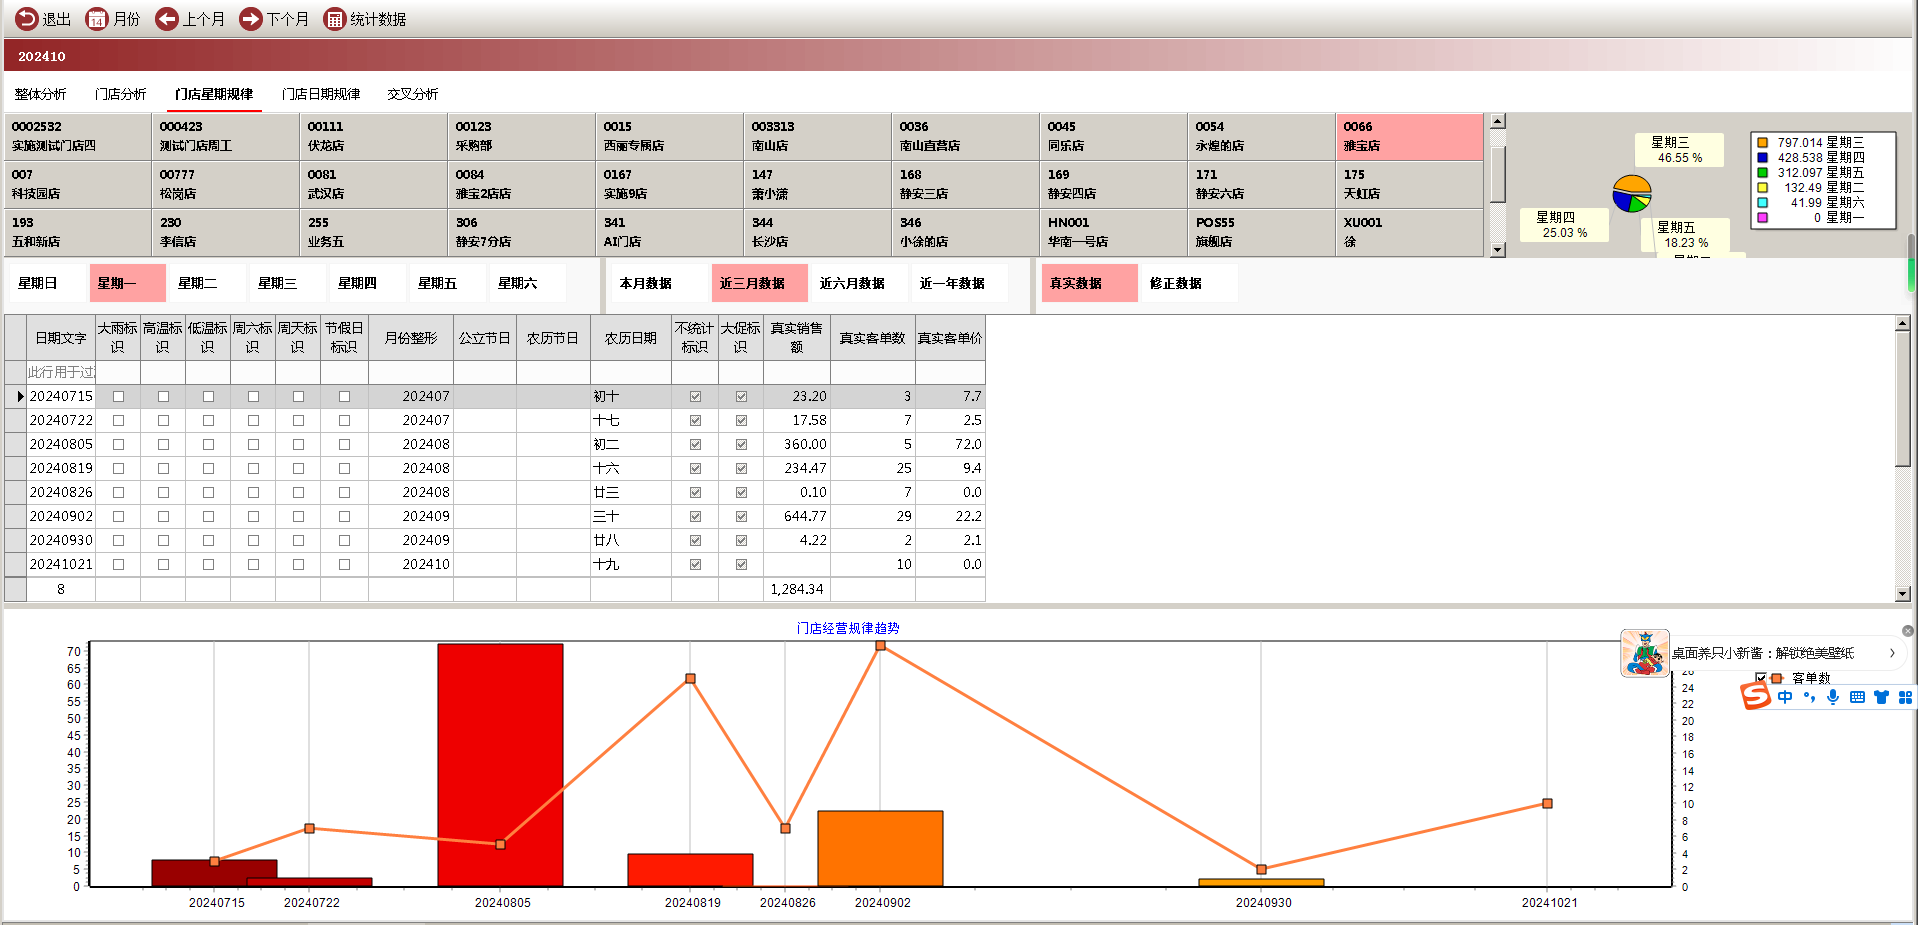Click scroll-up arrow of store list scrollbar
The height and width of the screenshot is (925, 1918).
(1498, 121)
